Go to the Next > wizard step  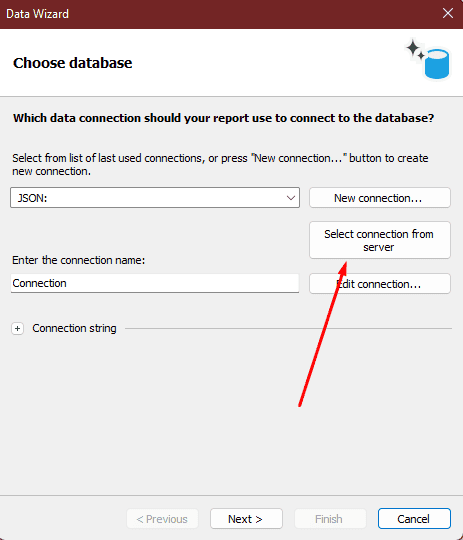click(x=246, y=519)
